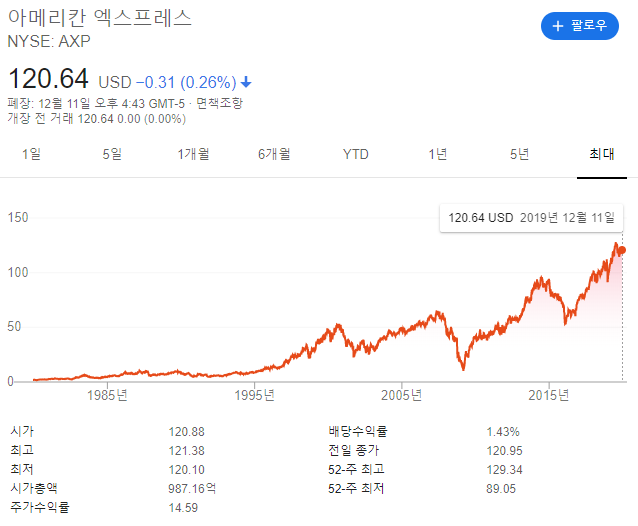Click the 1995년 axis label
The image size is (638, 526).
click(x=255, y=395)
